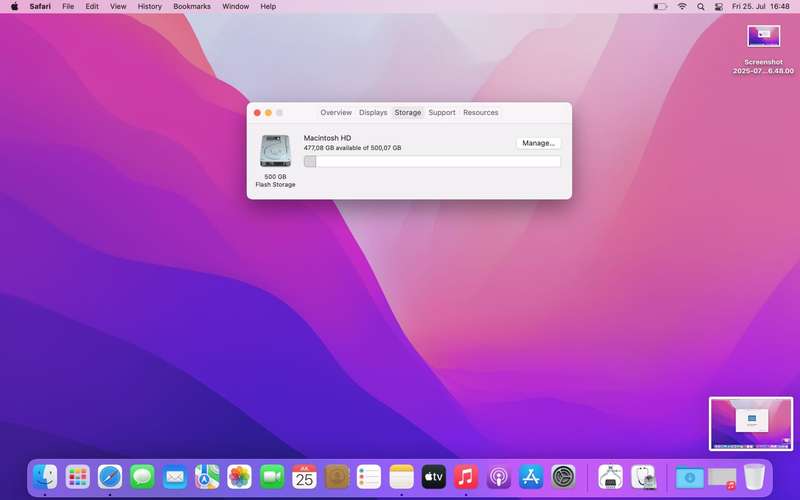Click '477,08 GB available of 500,07 GB'
This screenshot has height=500, width=800.
[353, 148]
